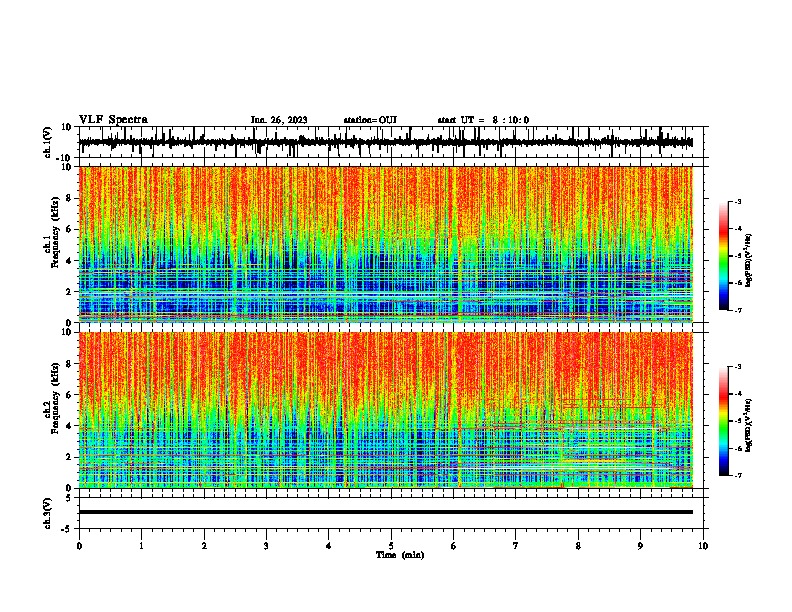Screen dimensions: 792x612
Task: Click the "10" tick on the time axis
Action: coord(703,546)
